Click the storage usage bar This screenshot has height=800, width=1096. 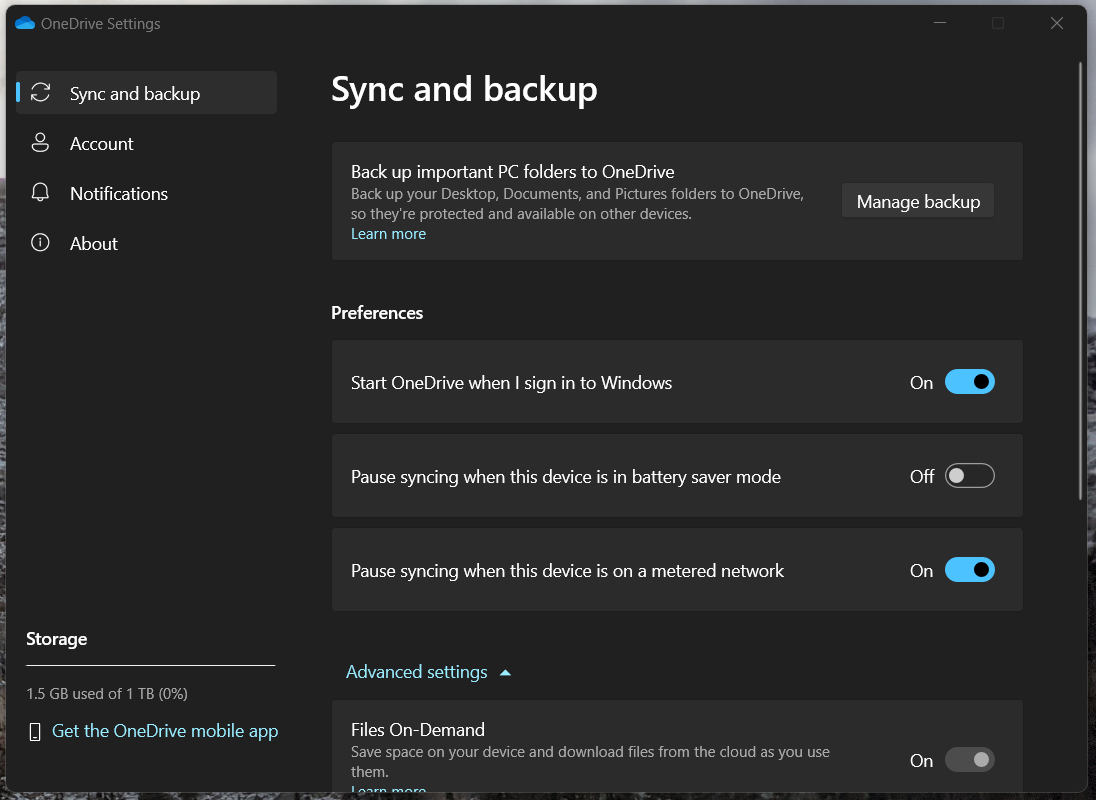click(150, 666)
